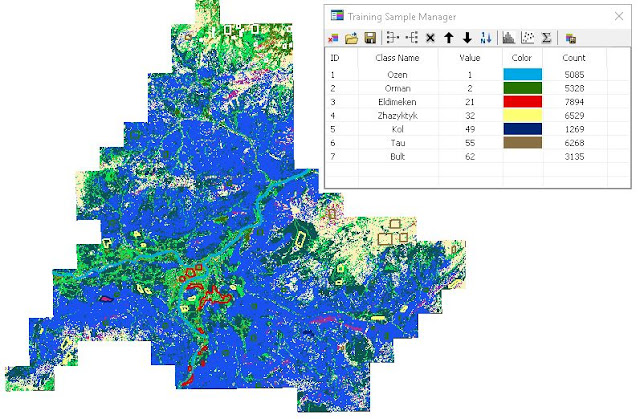Open the load training samples folder icon
Viewport: 640px width, 419px height.
tap(351, 38)
